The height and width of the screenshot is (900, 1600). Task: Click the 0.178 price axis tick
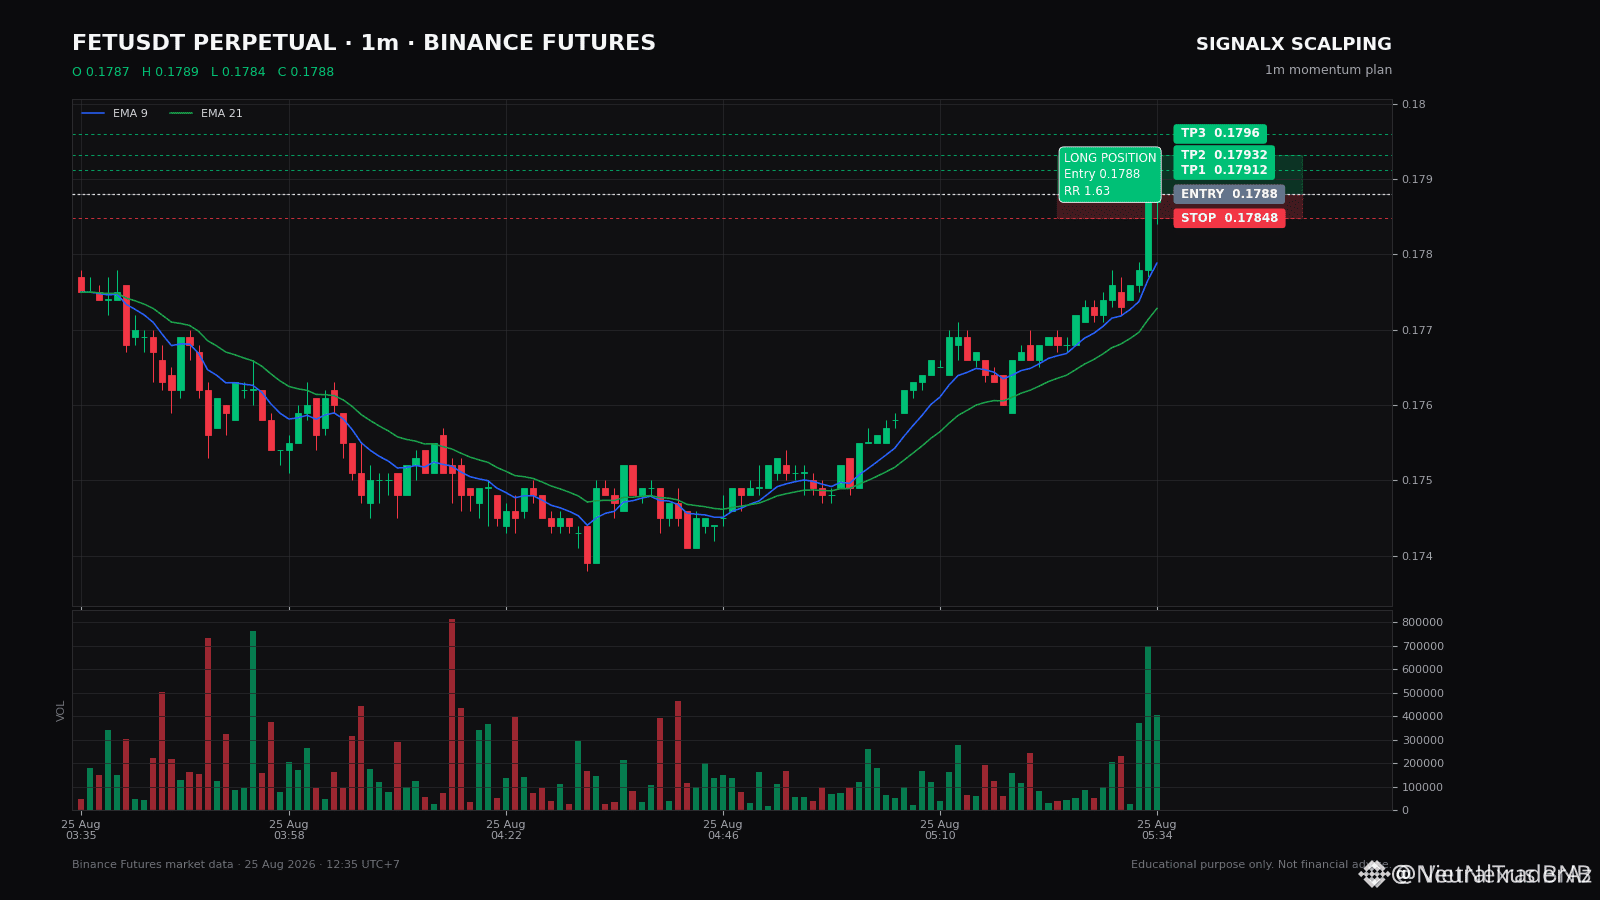click(x=1417, y=255)
